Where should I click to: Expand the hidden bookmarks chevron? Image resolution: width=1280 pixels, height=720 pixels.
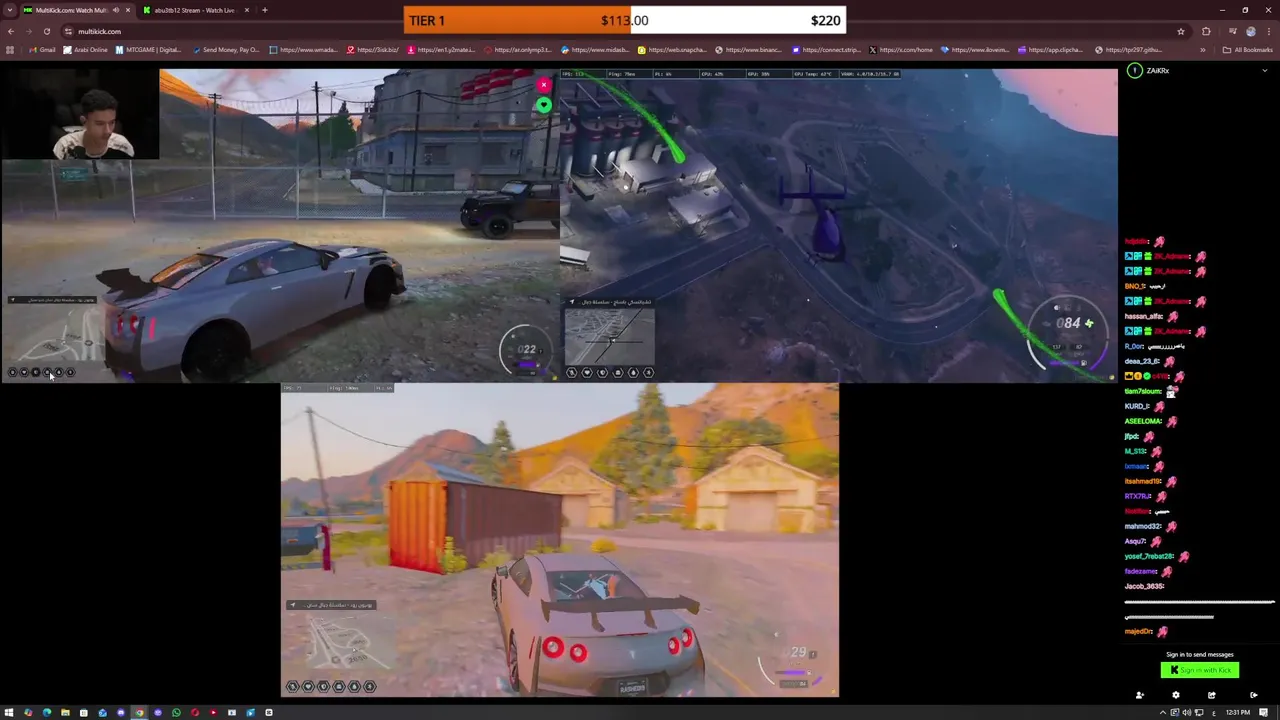tap(1203, 50)
